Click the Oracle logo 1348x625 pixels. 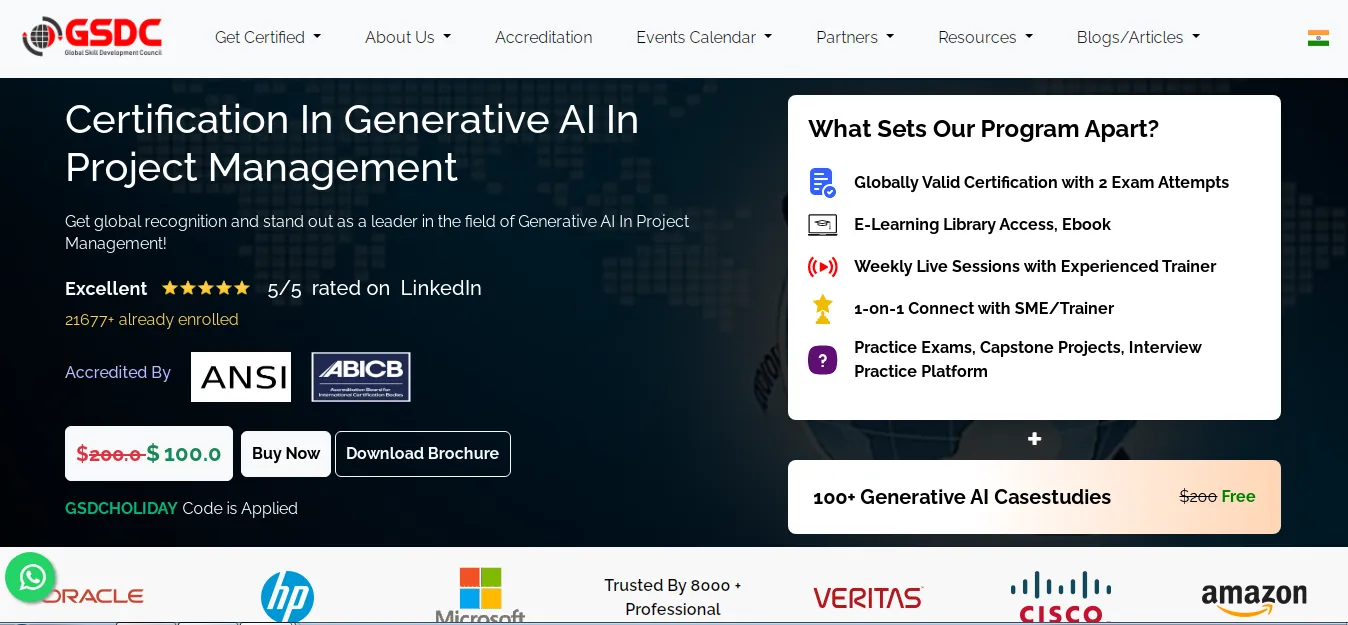(x=90, y=596)
